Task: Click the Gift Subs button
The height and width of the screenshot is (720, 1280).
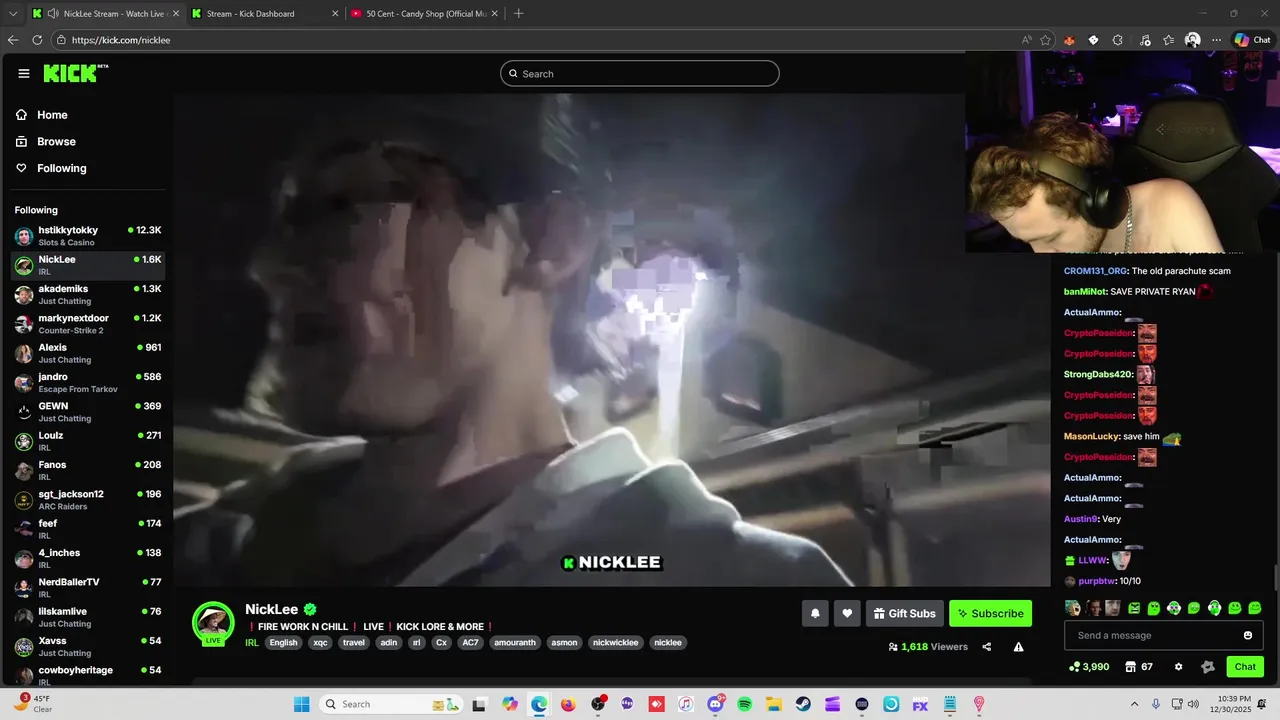Action: pyautogui.click(x=904, y=613)
